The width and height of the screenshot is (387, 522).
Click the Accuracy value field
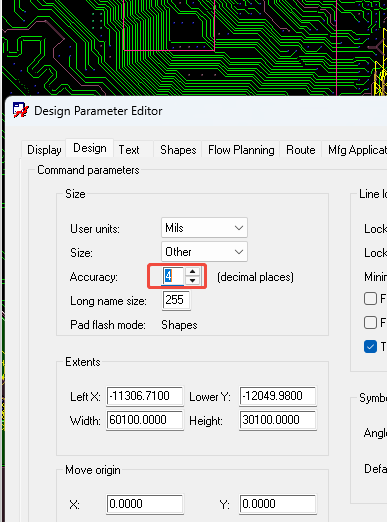pos(173,276)
